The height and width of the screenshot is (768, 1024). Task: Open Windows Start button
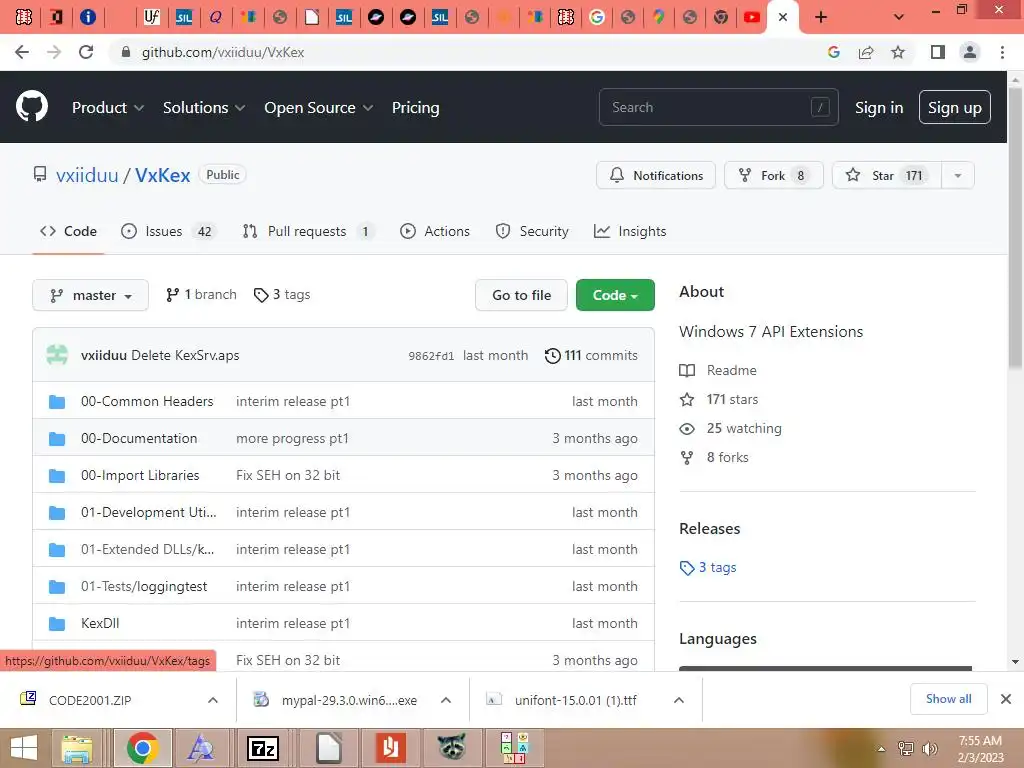click(24, 748)
